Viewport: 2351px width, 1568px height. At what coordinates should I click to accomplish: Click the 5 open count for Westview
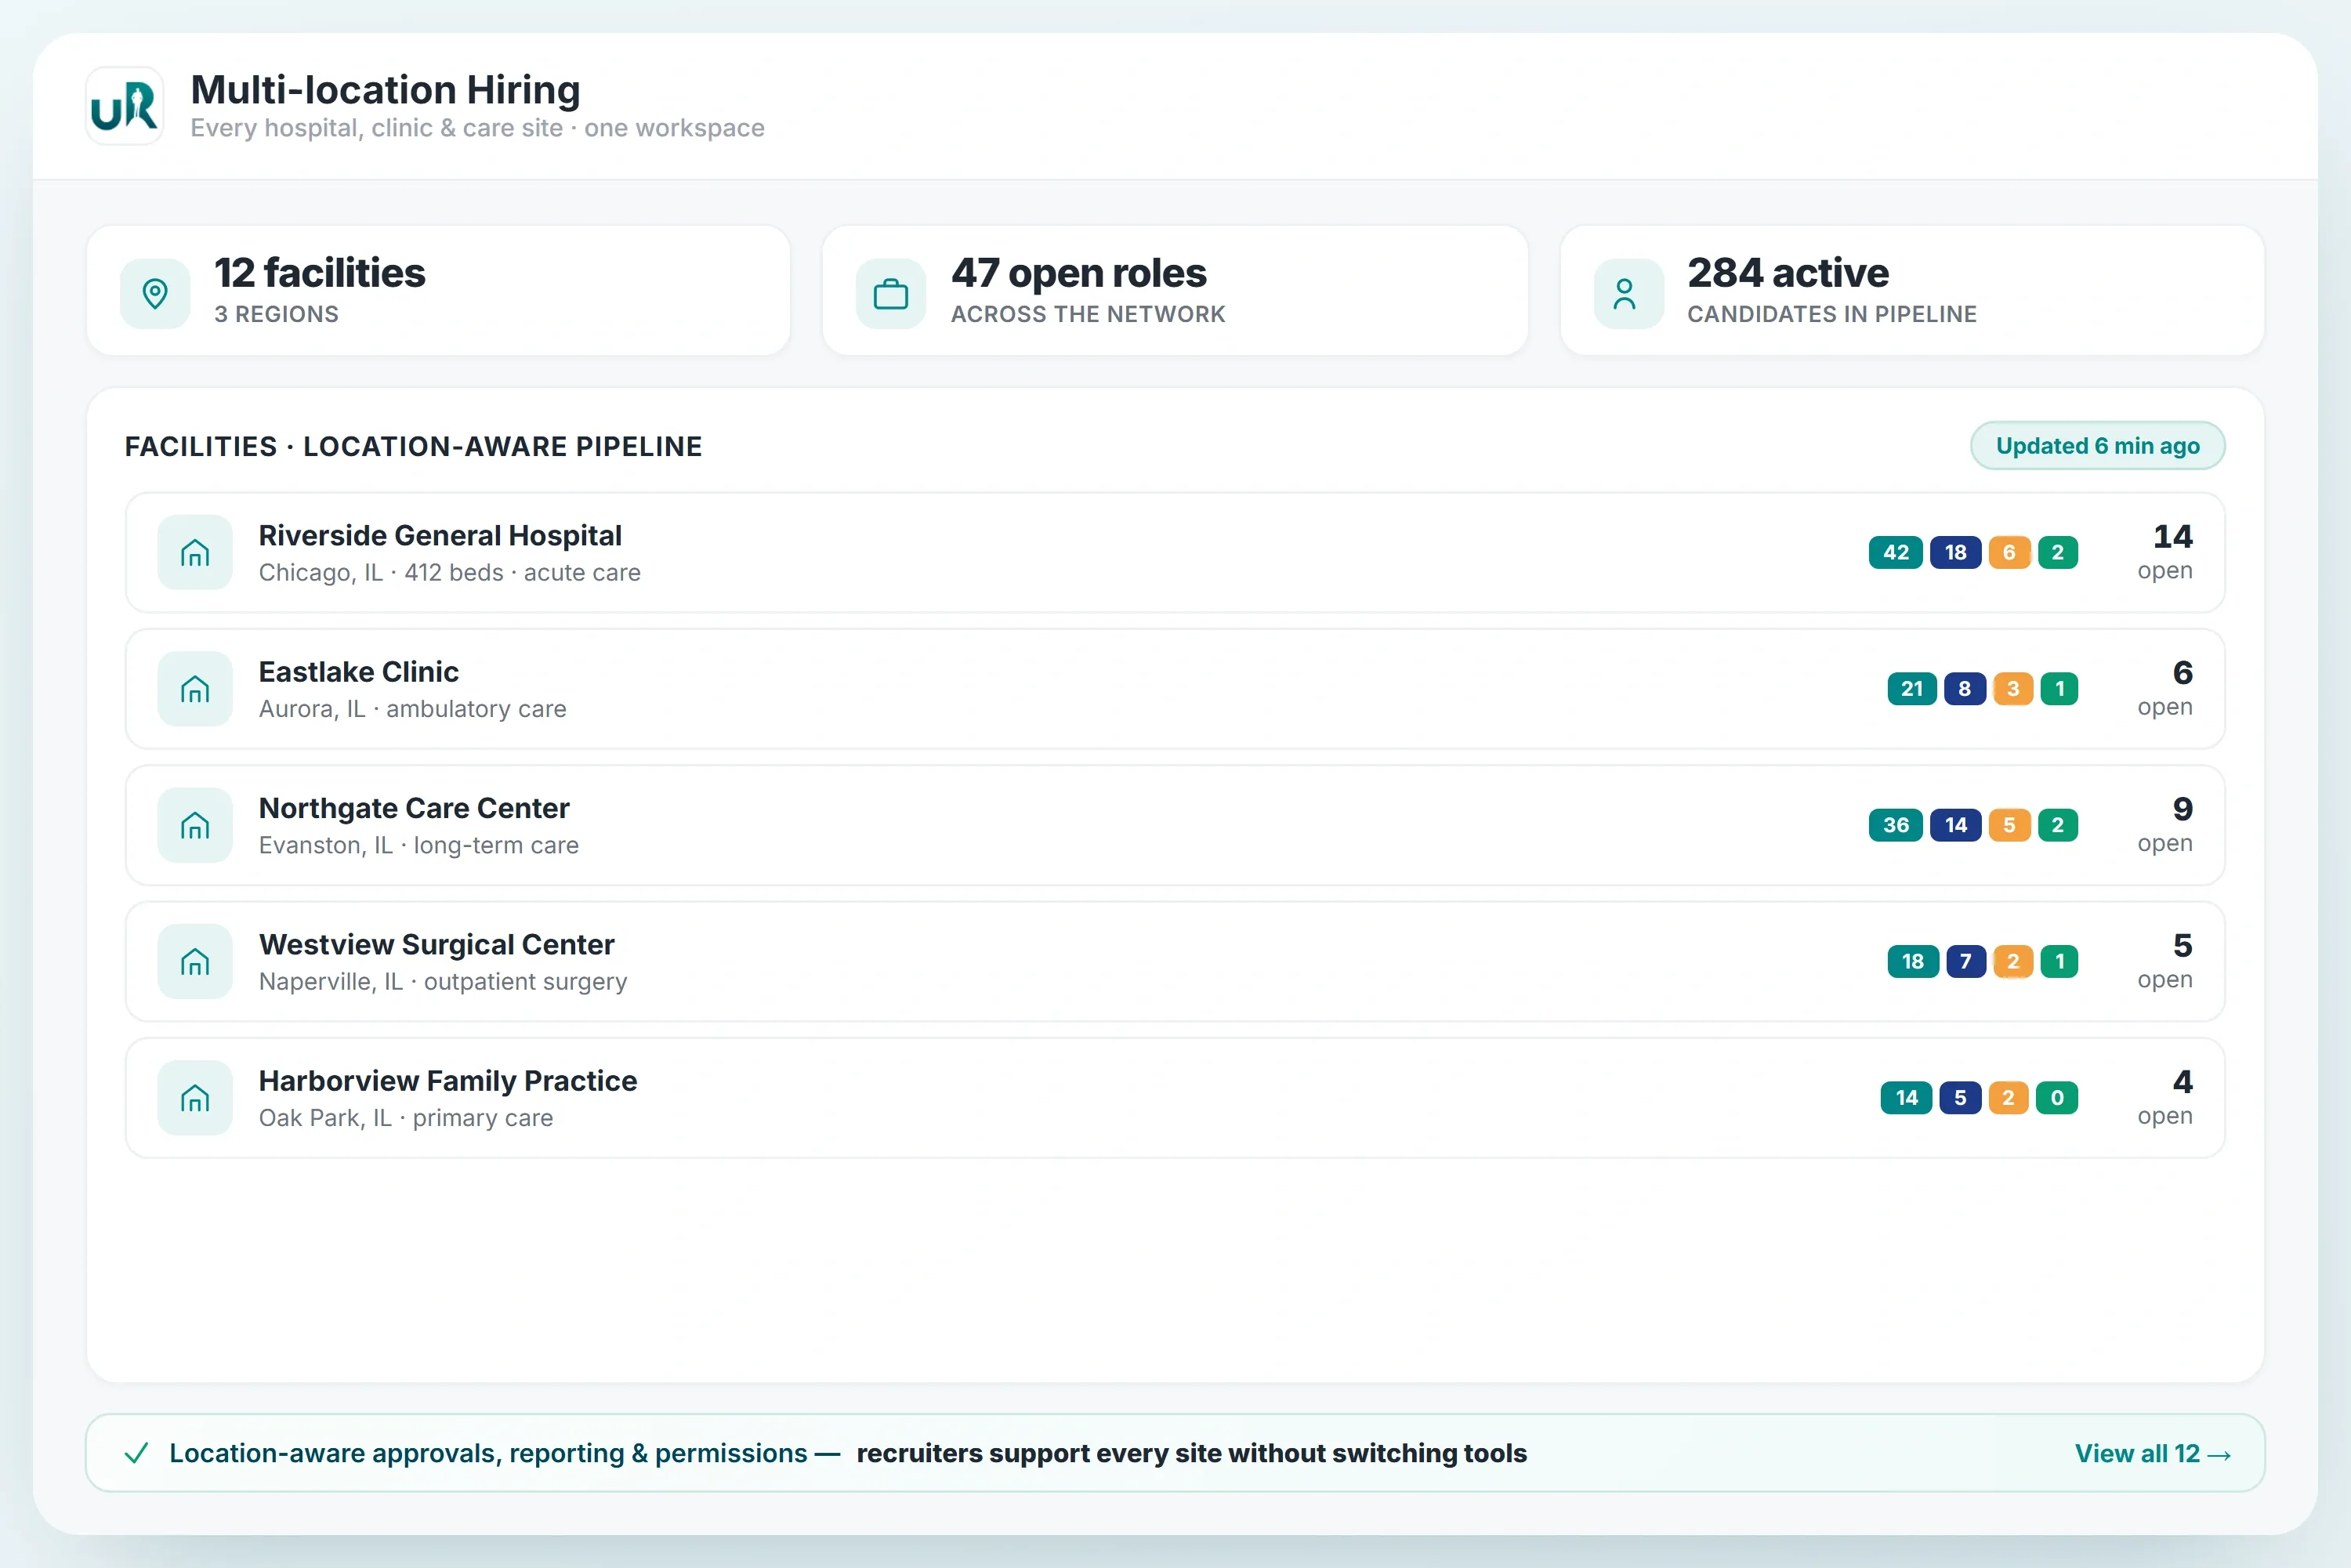[2165, 961]
